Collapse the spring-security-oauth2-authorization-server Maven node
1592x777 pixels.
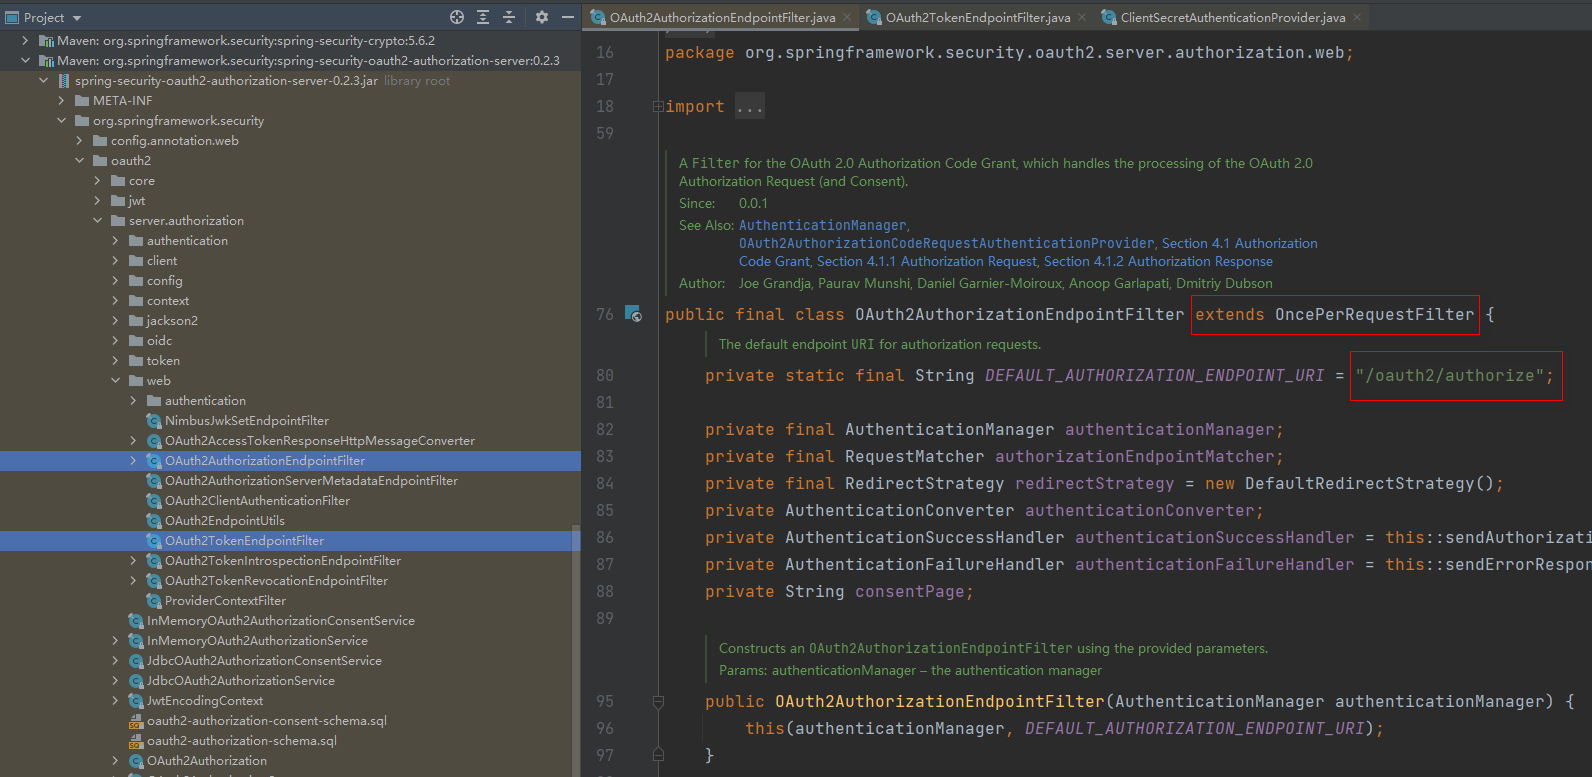(25, 61)
